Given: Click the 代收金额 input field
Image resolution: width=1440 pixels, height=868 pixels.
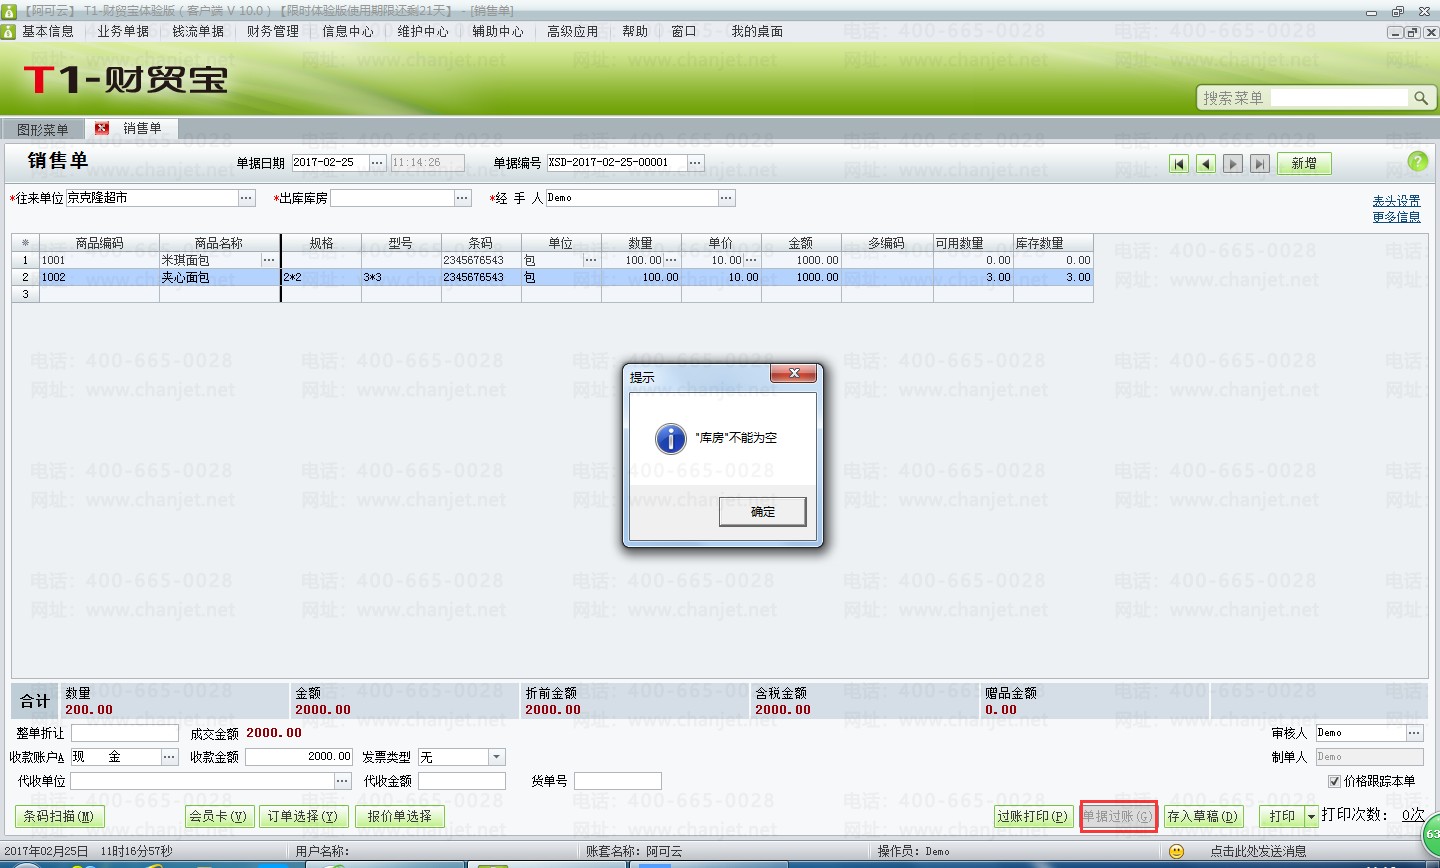Looking at the screenshot, I should pos(462,781).
